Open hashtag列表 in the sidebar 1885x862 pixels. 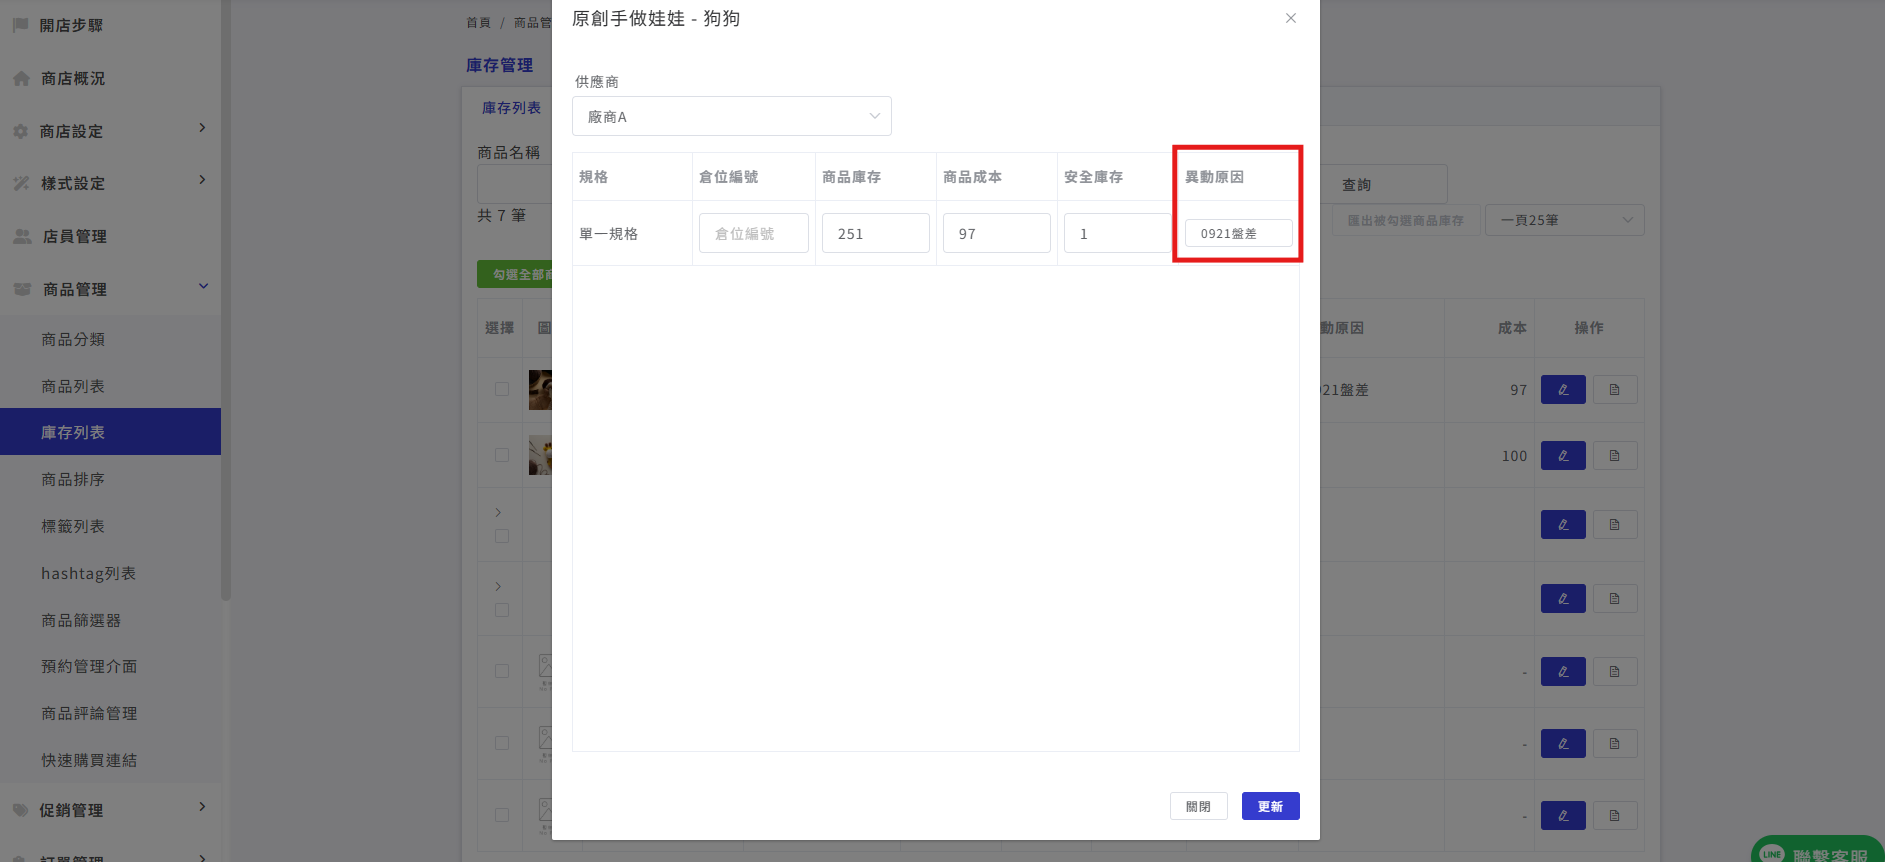[x=88, y=573]
